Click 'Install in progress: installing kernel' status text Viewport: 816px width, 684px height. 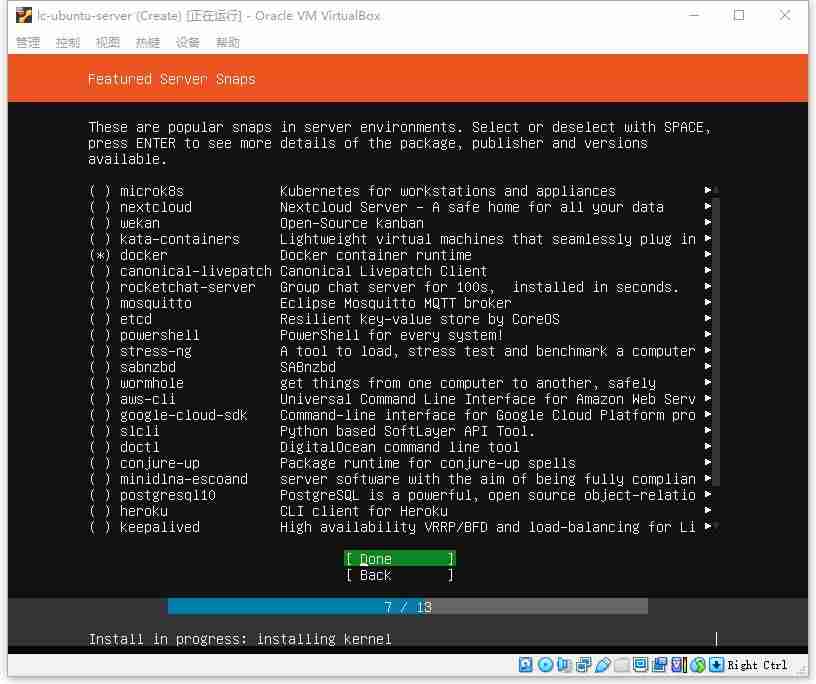click(x=240, y=639)
